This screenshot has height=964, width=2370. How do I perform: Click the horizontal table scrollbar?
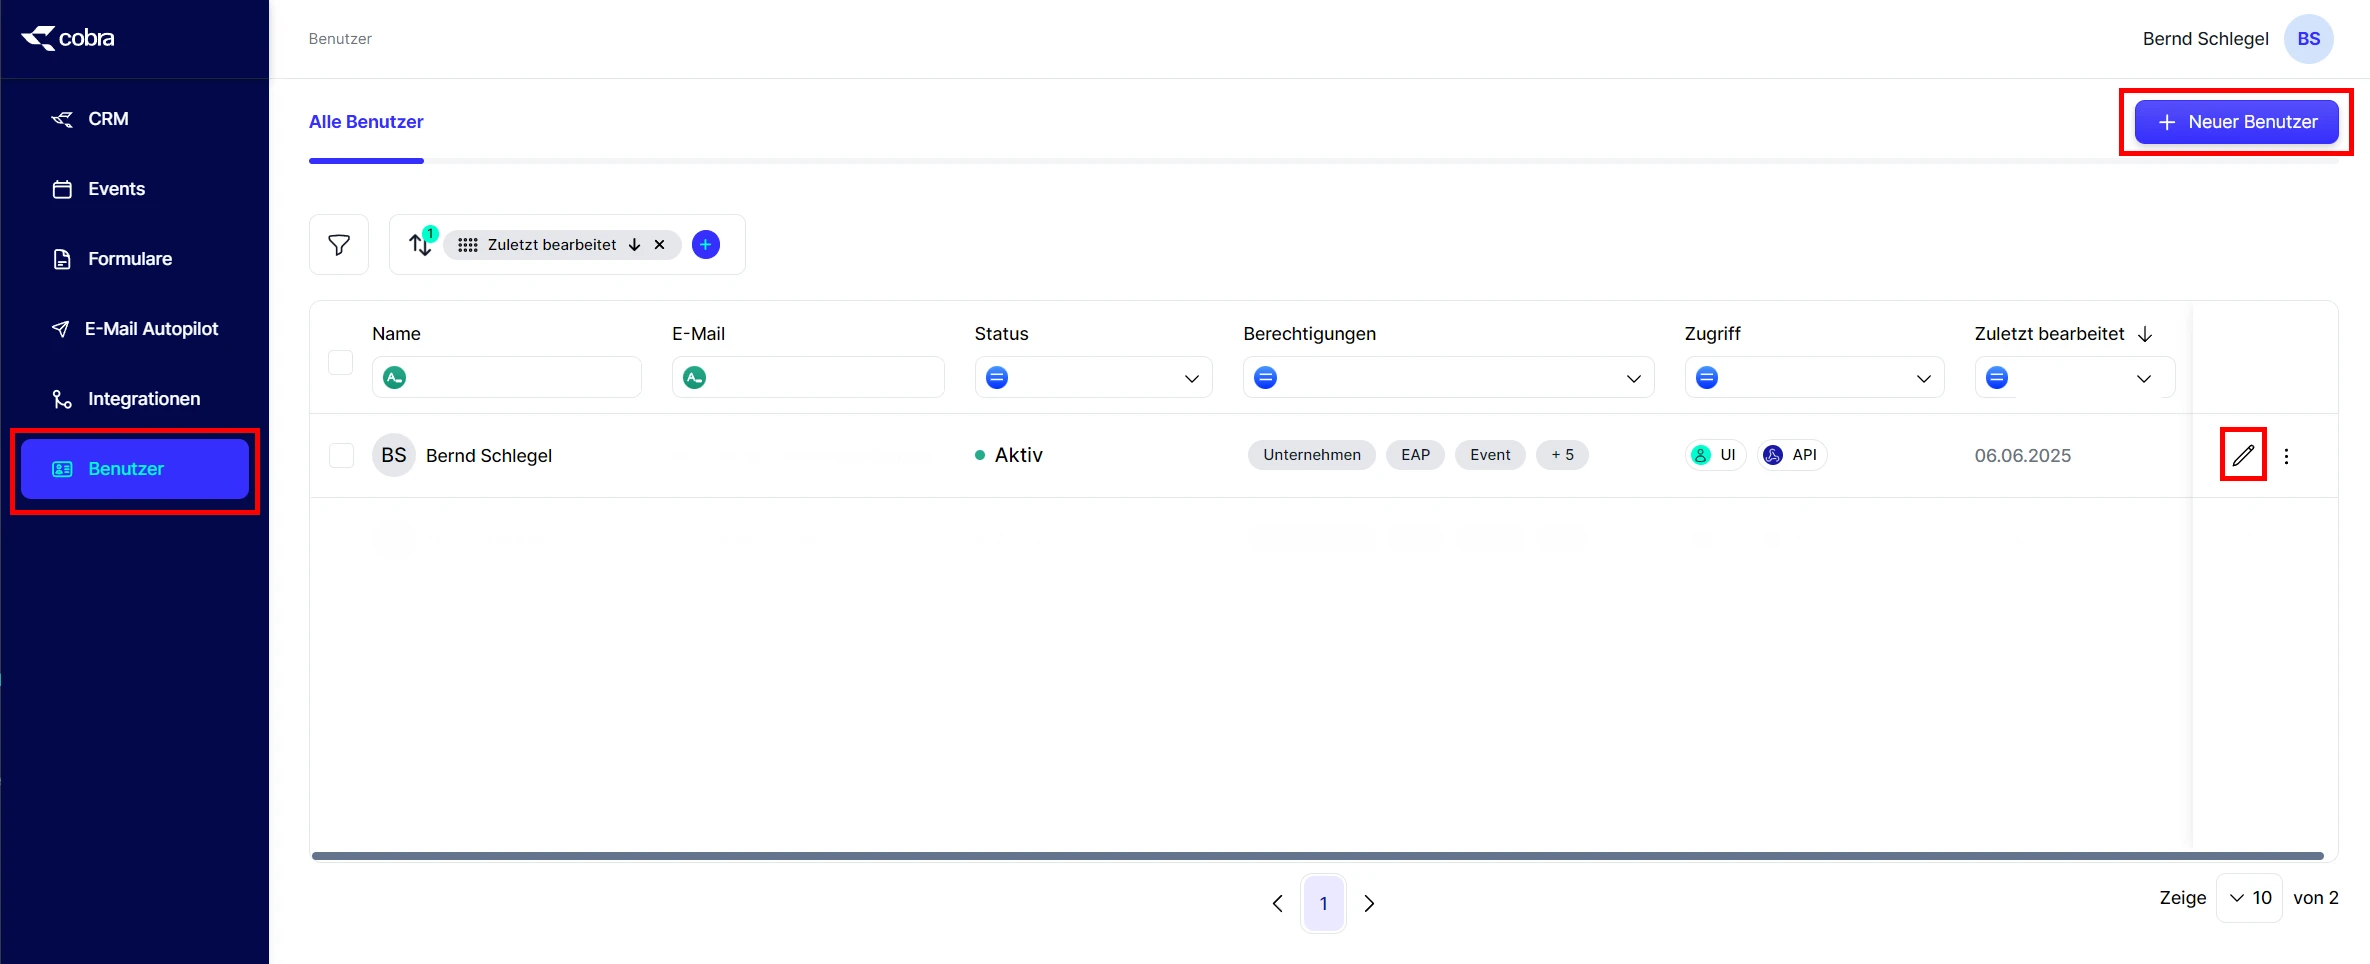(x=1317, y=856)
